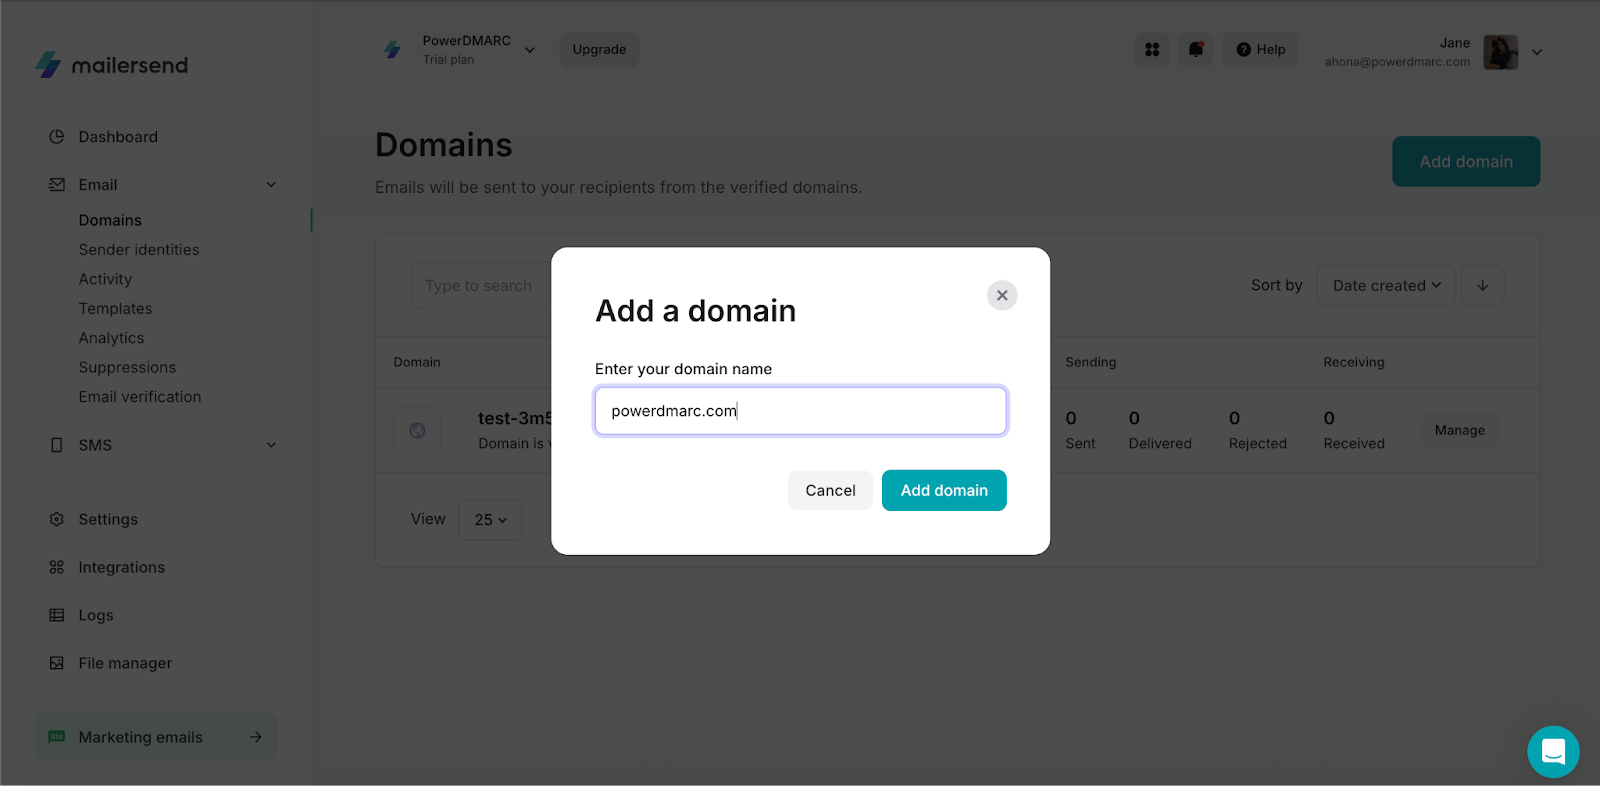Viewport: 1600px width, 786px height.
Task: Click the Receiving column header
Action: click(1354, 362)
